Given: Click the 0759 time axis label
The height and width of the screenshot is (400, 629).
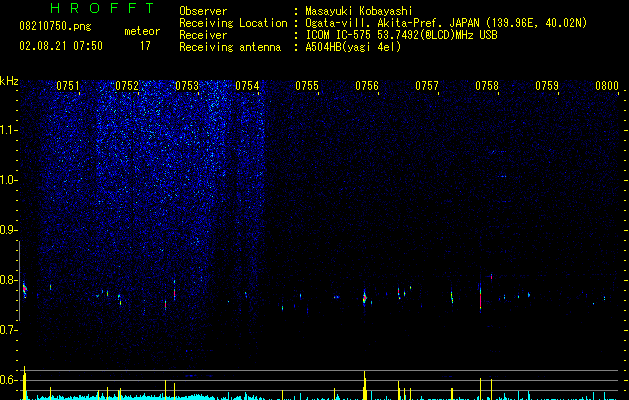Looking at the screenshot, I should (547, 86).
